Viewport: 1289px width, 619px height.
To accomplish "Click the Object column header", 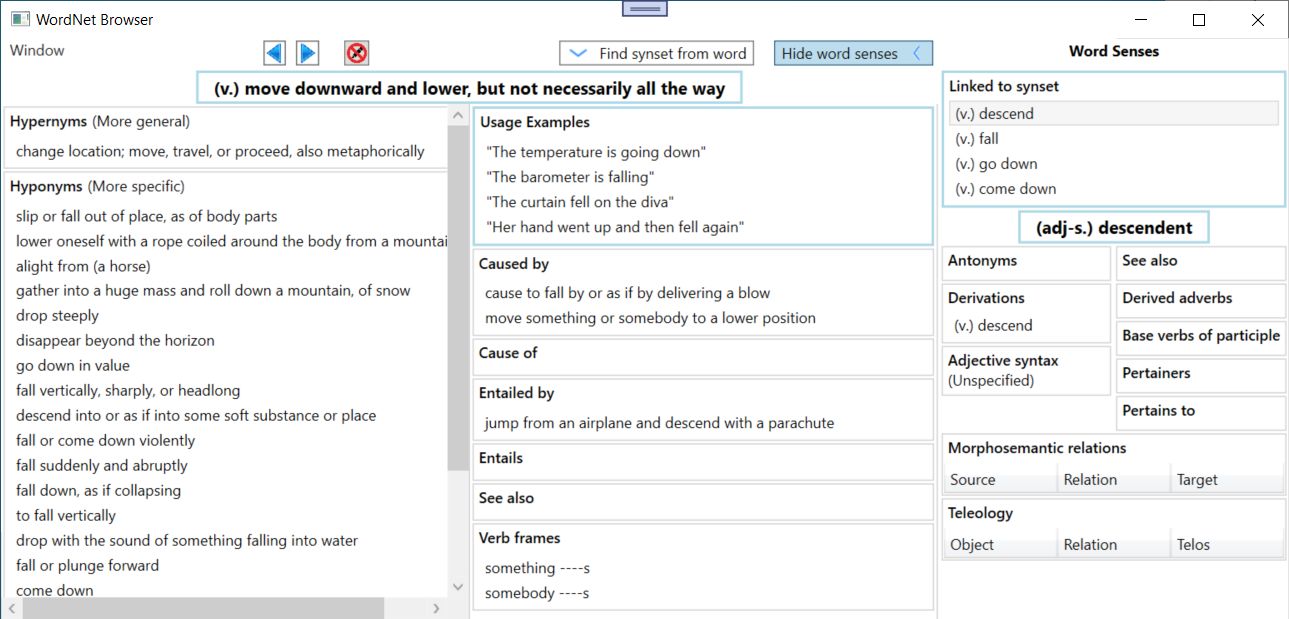I will click(1001, 545).
